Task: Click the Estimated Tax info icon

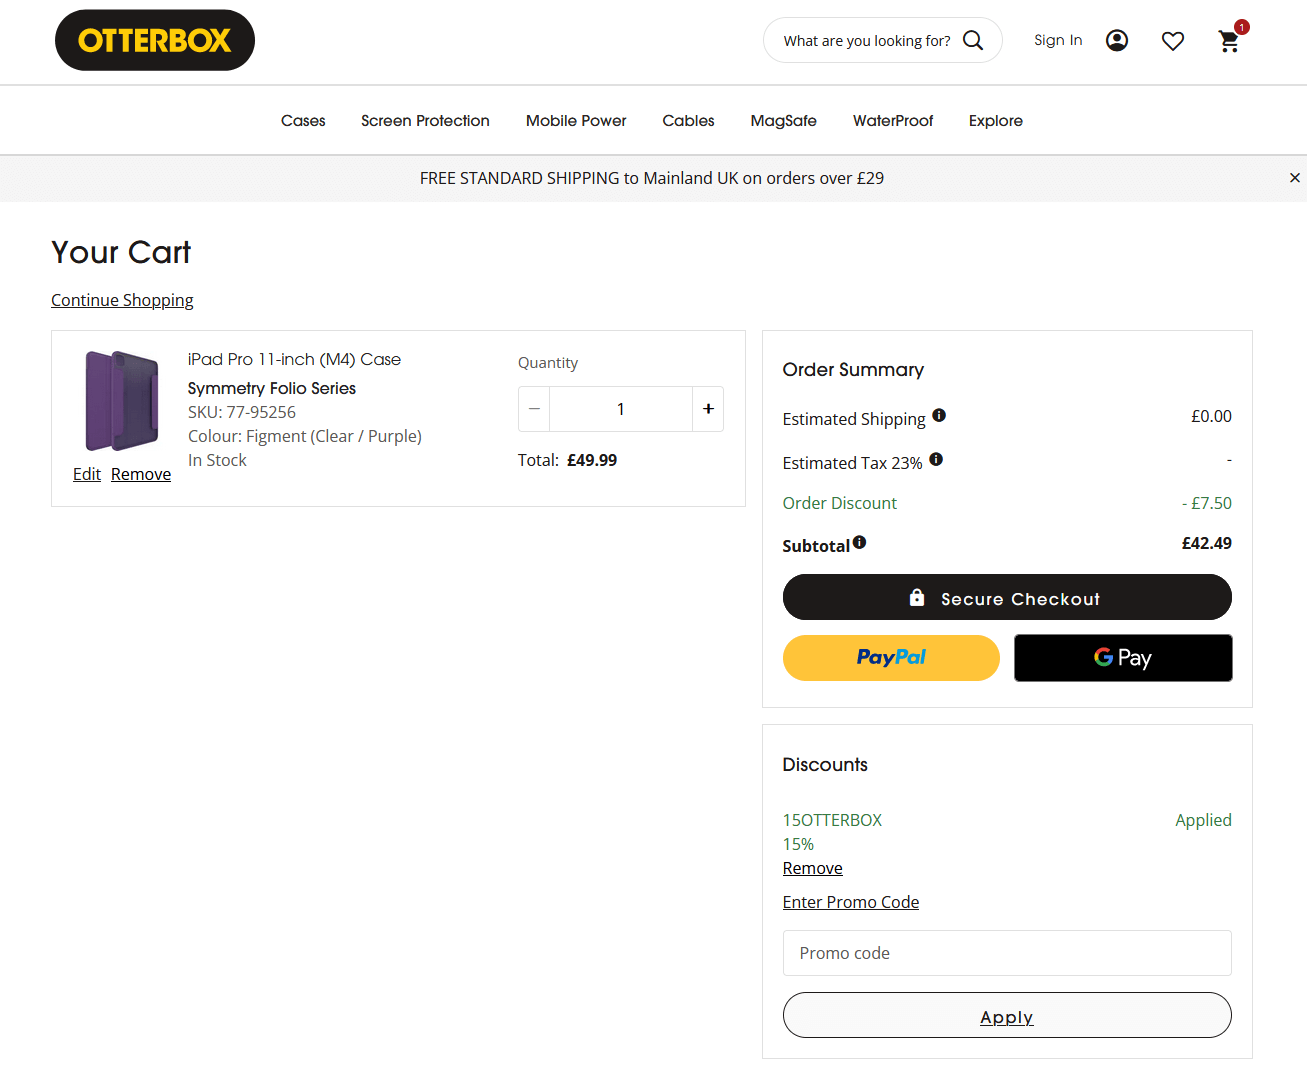Action: (x=936, y=459)
